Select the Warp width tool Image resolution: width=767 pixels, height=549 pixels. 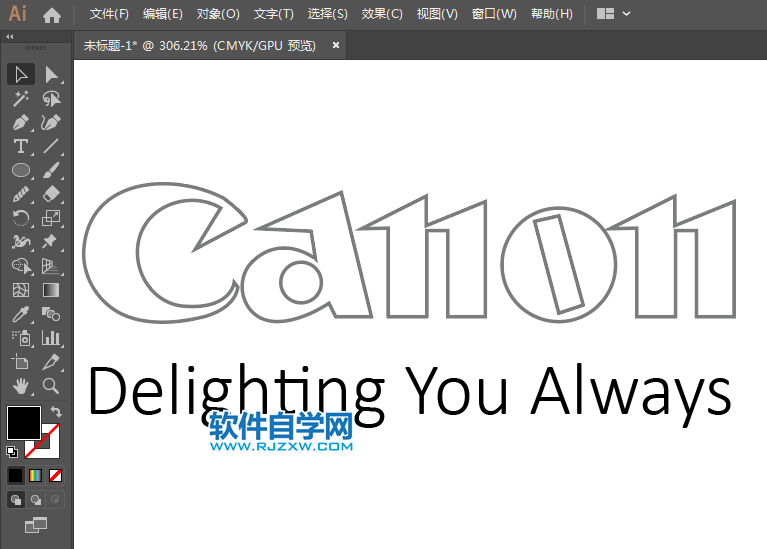[x=21, y=242]
